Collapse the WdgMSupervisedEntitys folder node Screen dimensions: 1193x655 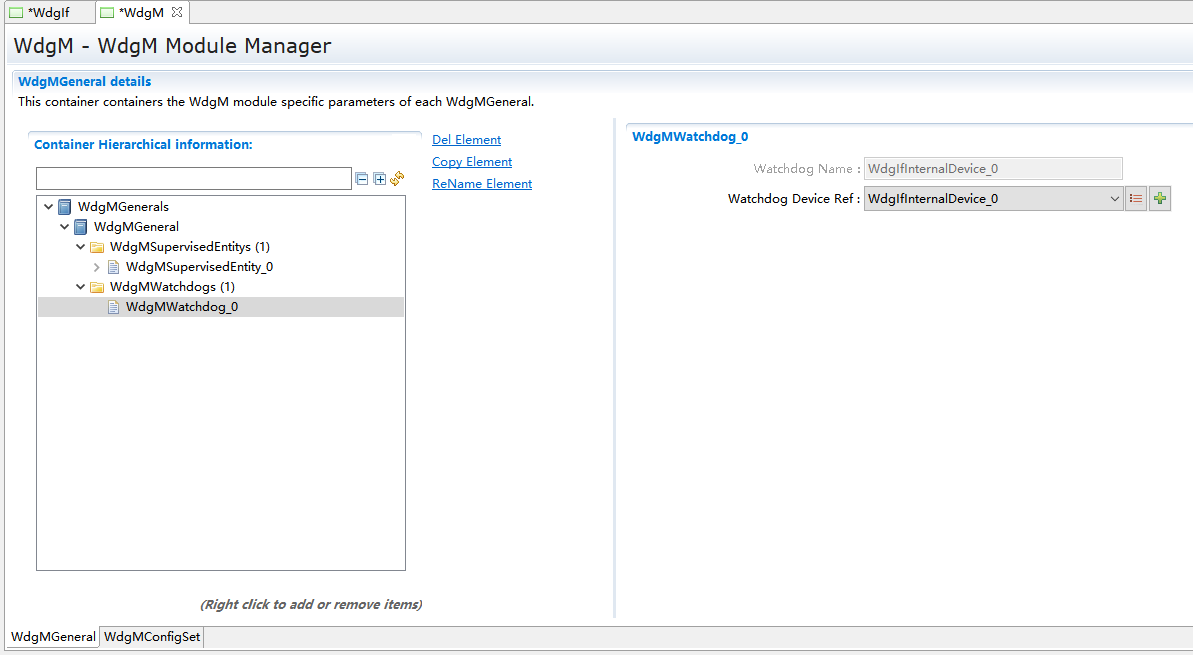(81, 247)
